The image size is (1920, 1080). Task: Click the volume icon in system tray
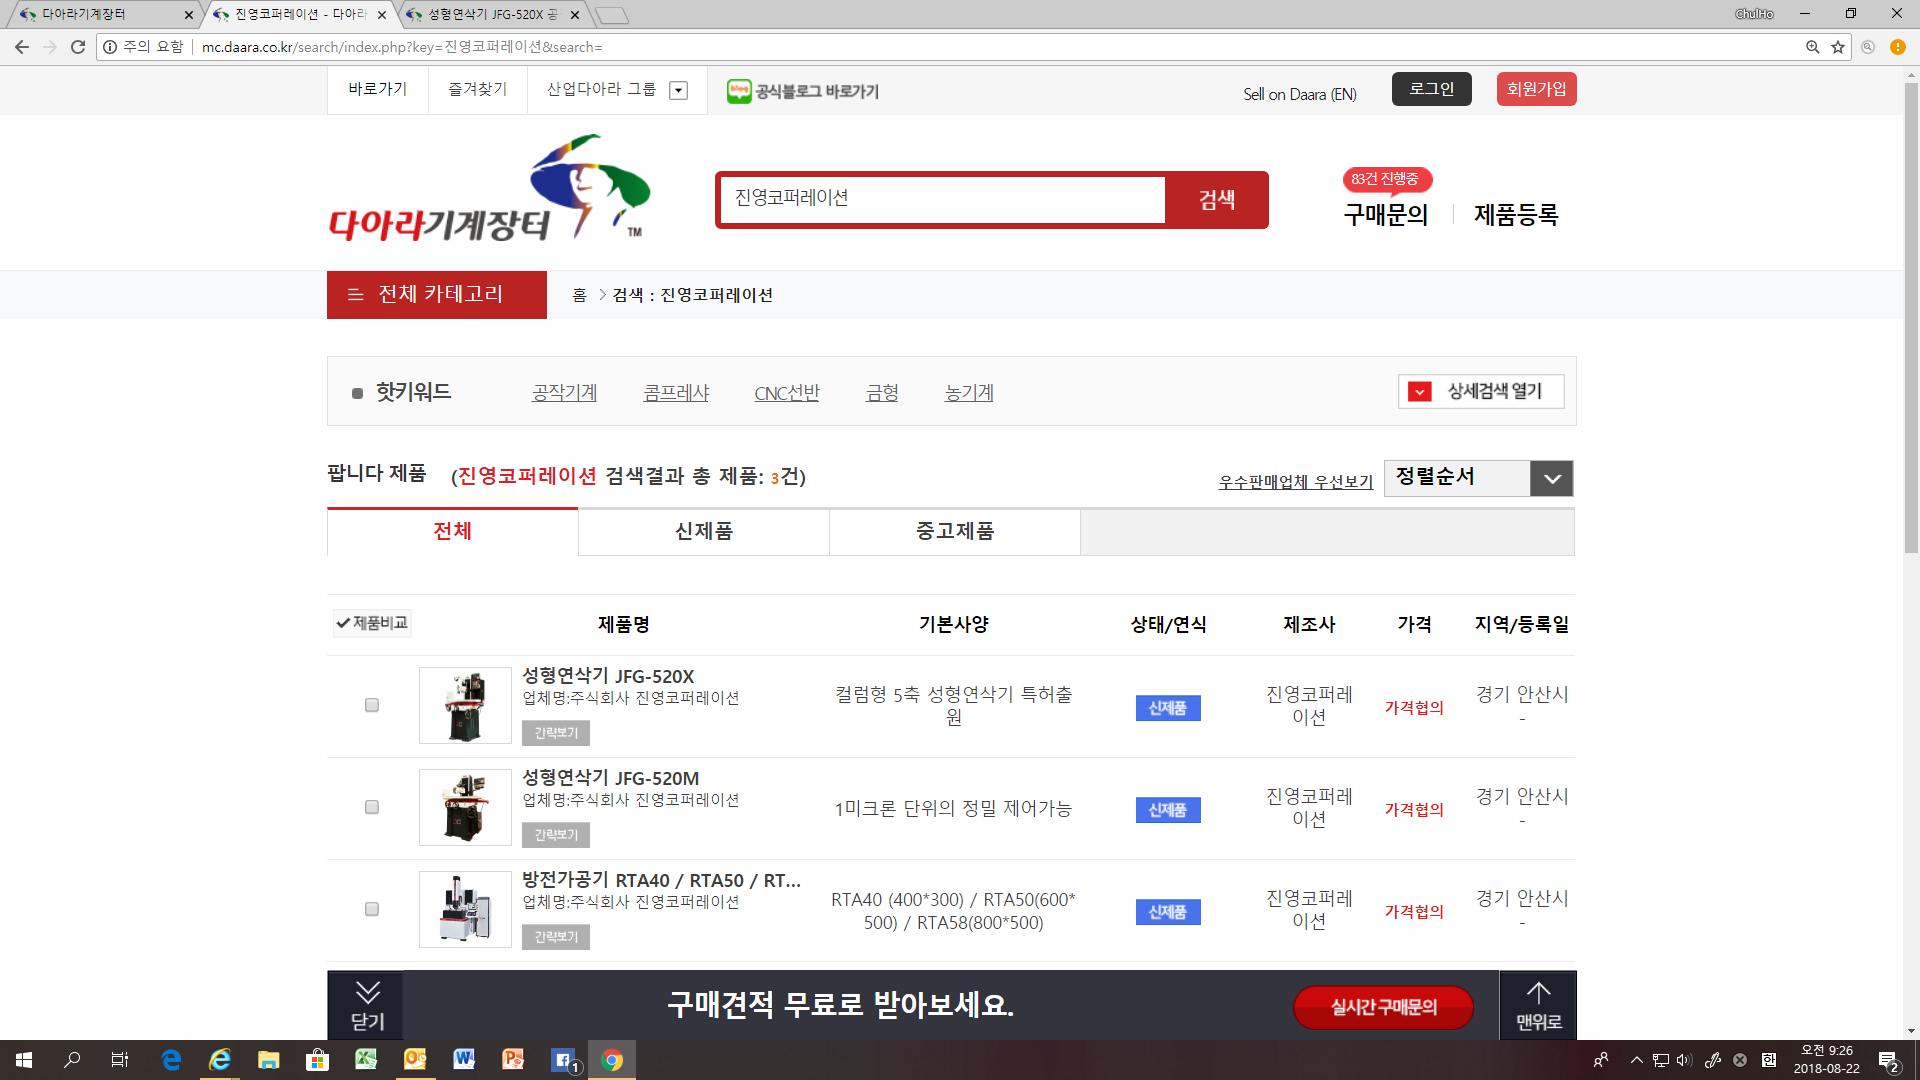click(1684, 1060)
